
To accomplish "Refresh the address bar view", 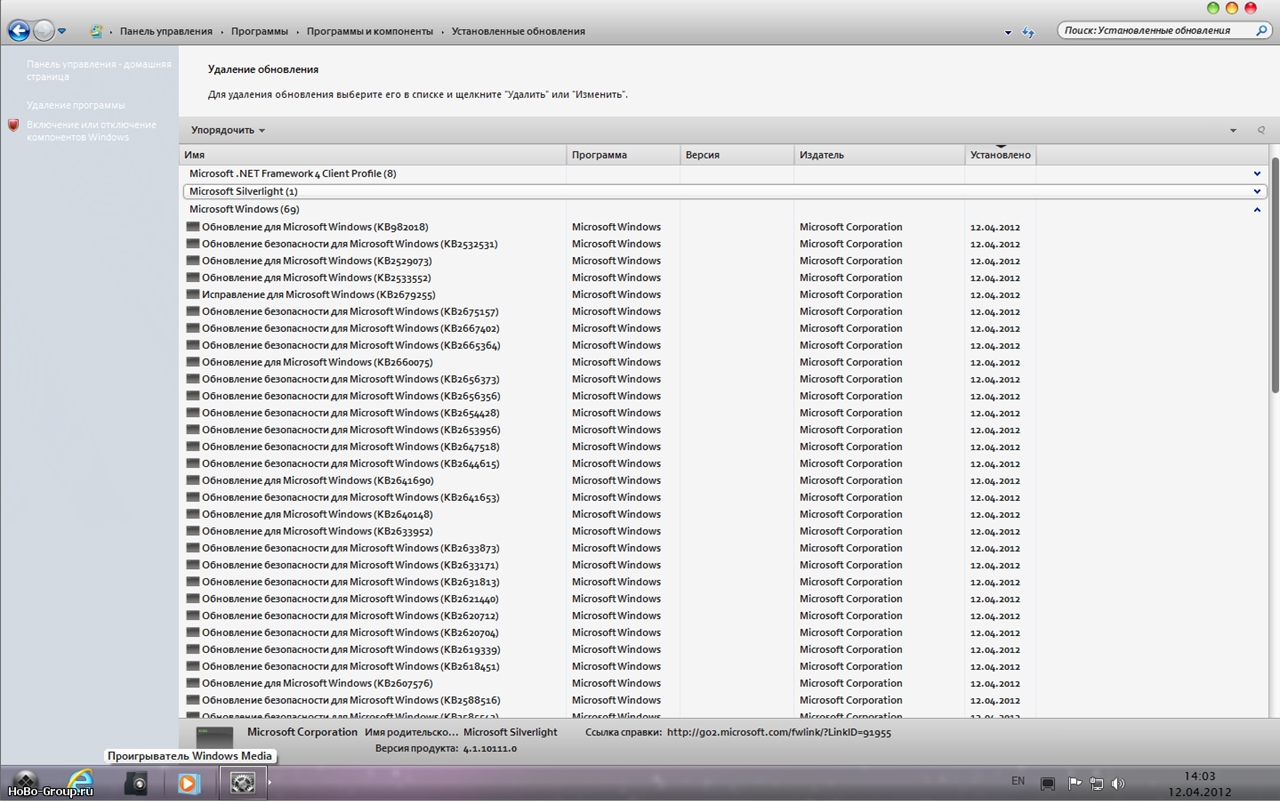I will 1028,32.
